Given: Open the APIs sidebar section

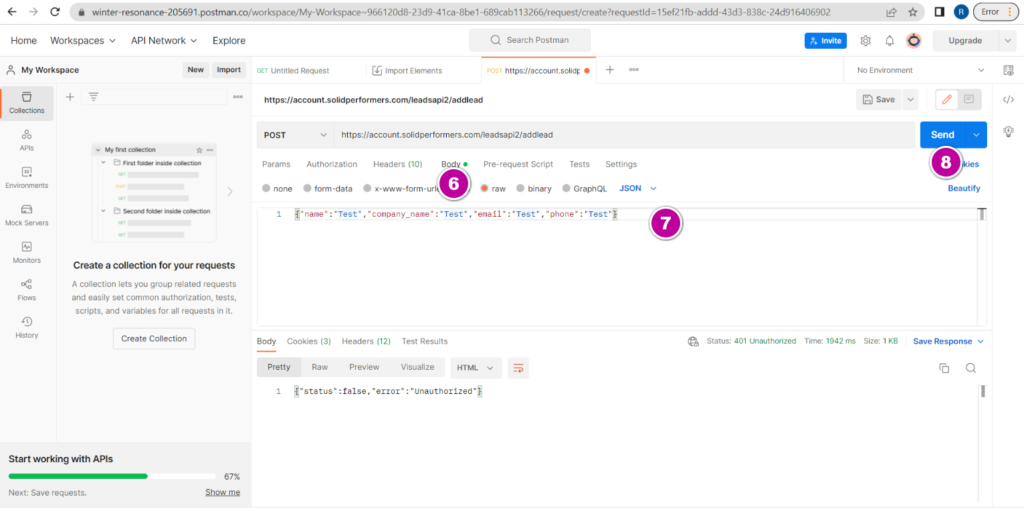Looking at the screenshot, I should 27,140.
